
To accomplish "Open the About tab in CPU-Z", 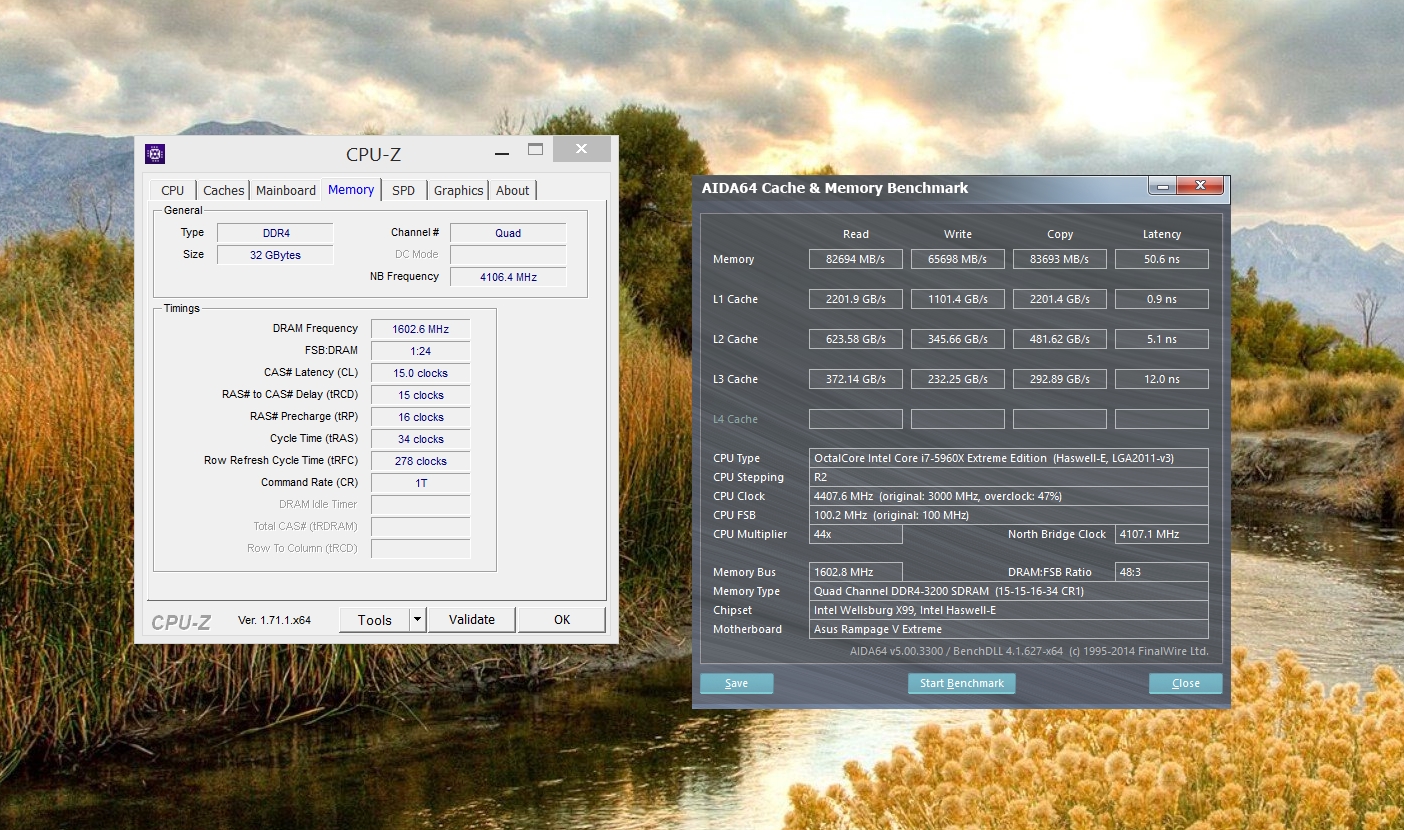I will coord(513,190).
